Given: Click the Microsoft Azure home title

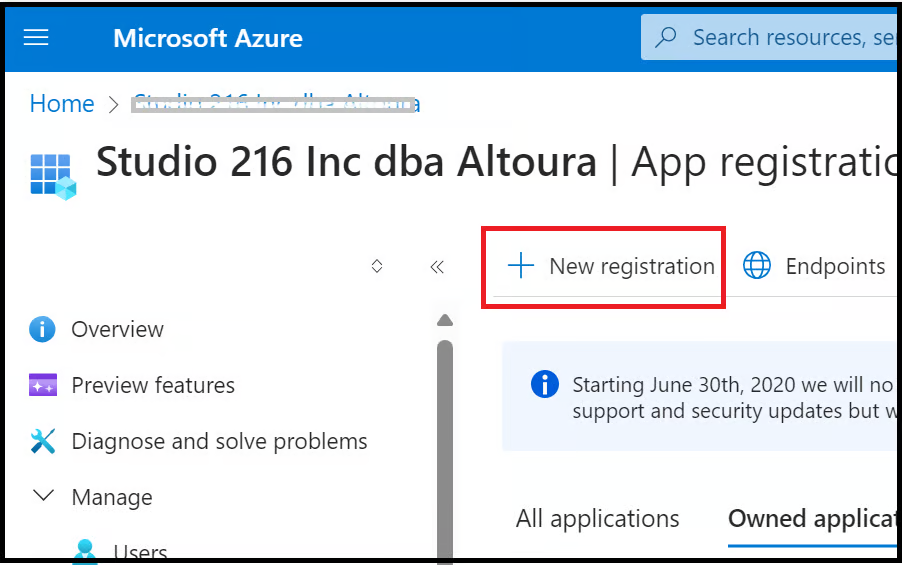Looking at the screenshot, I should tap(208, 39).
